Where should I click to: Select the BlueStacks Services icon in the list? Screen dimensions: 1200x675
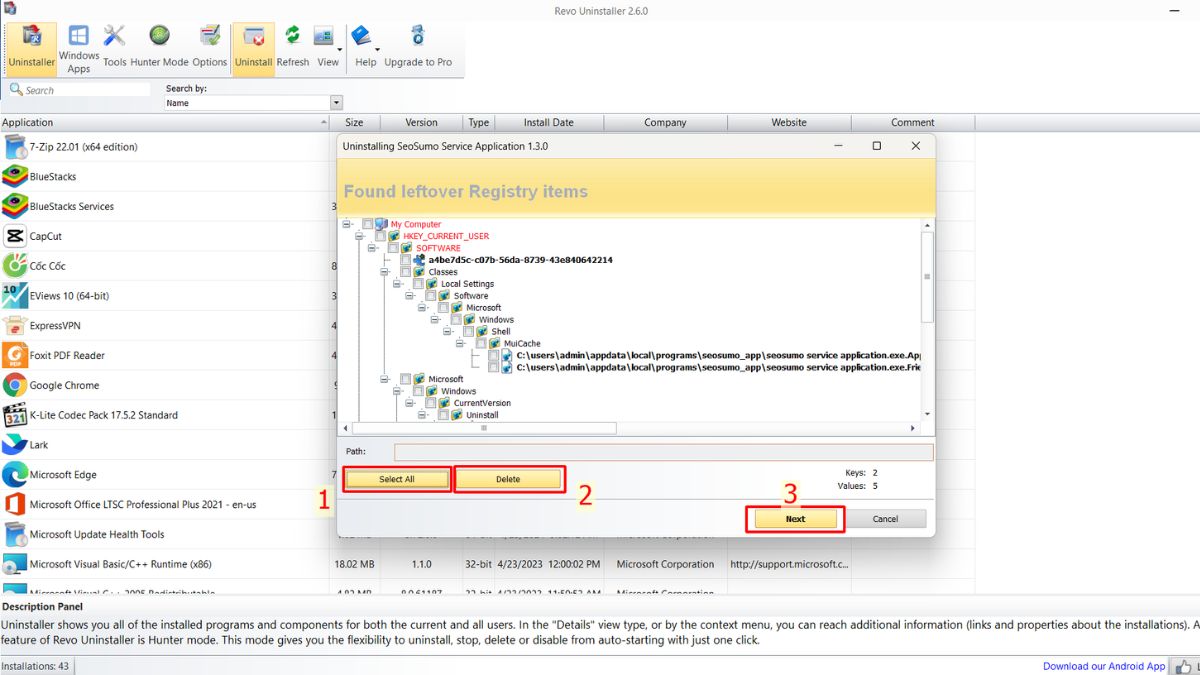(15, 206)
